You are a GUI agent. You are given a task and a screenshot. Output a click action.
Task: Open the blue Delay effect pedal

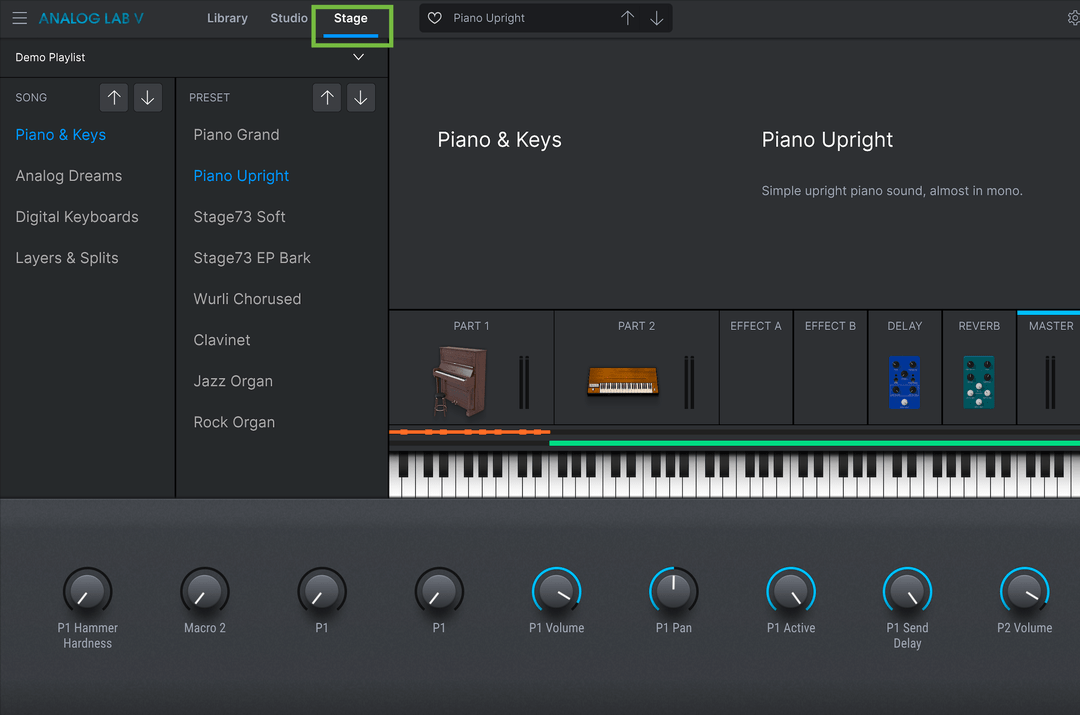click(904, 382)
